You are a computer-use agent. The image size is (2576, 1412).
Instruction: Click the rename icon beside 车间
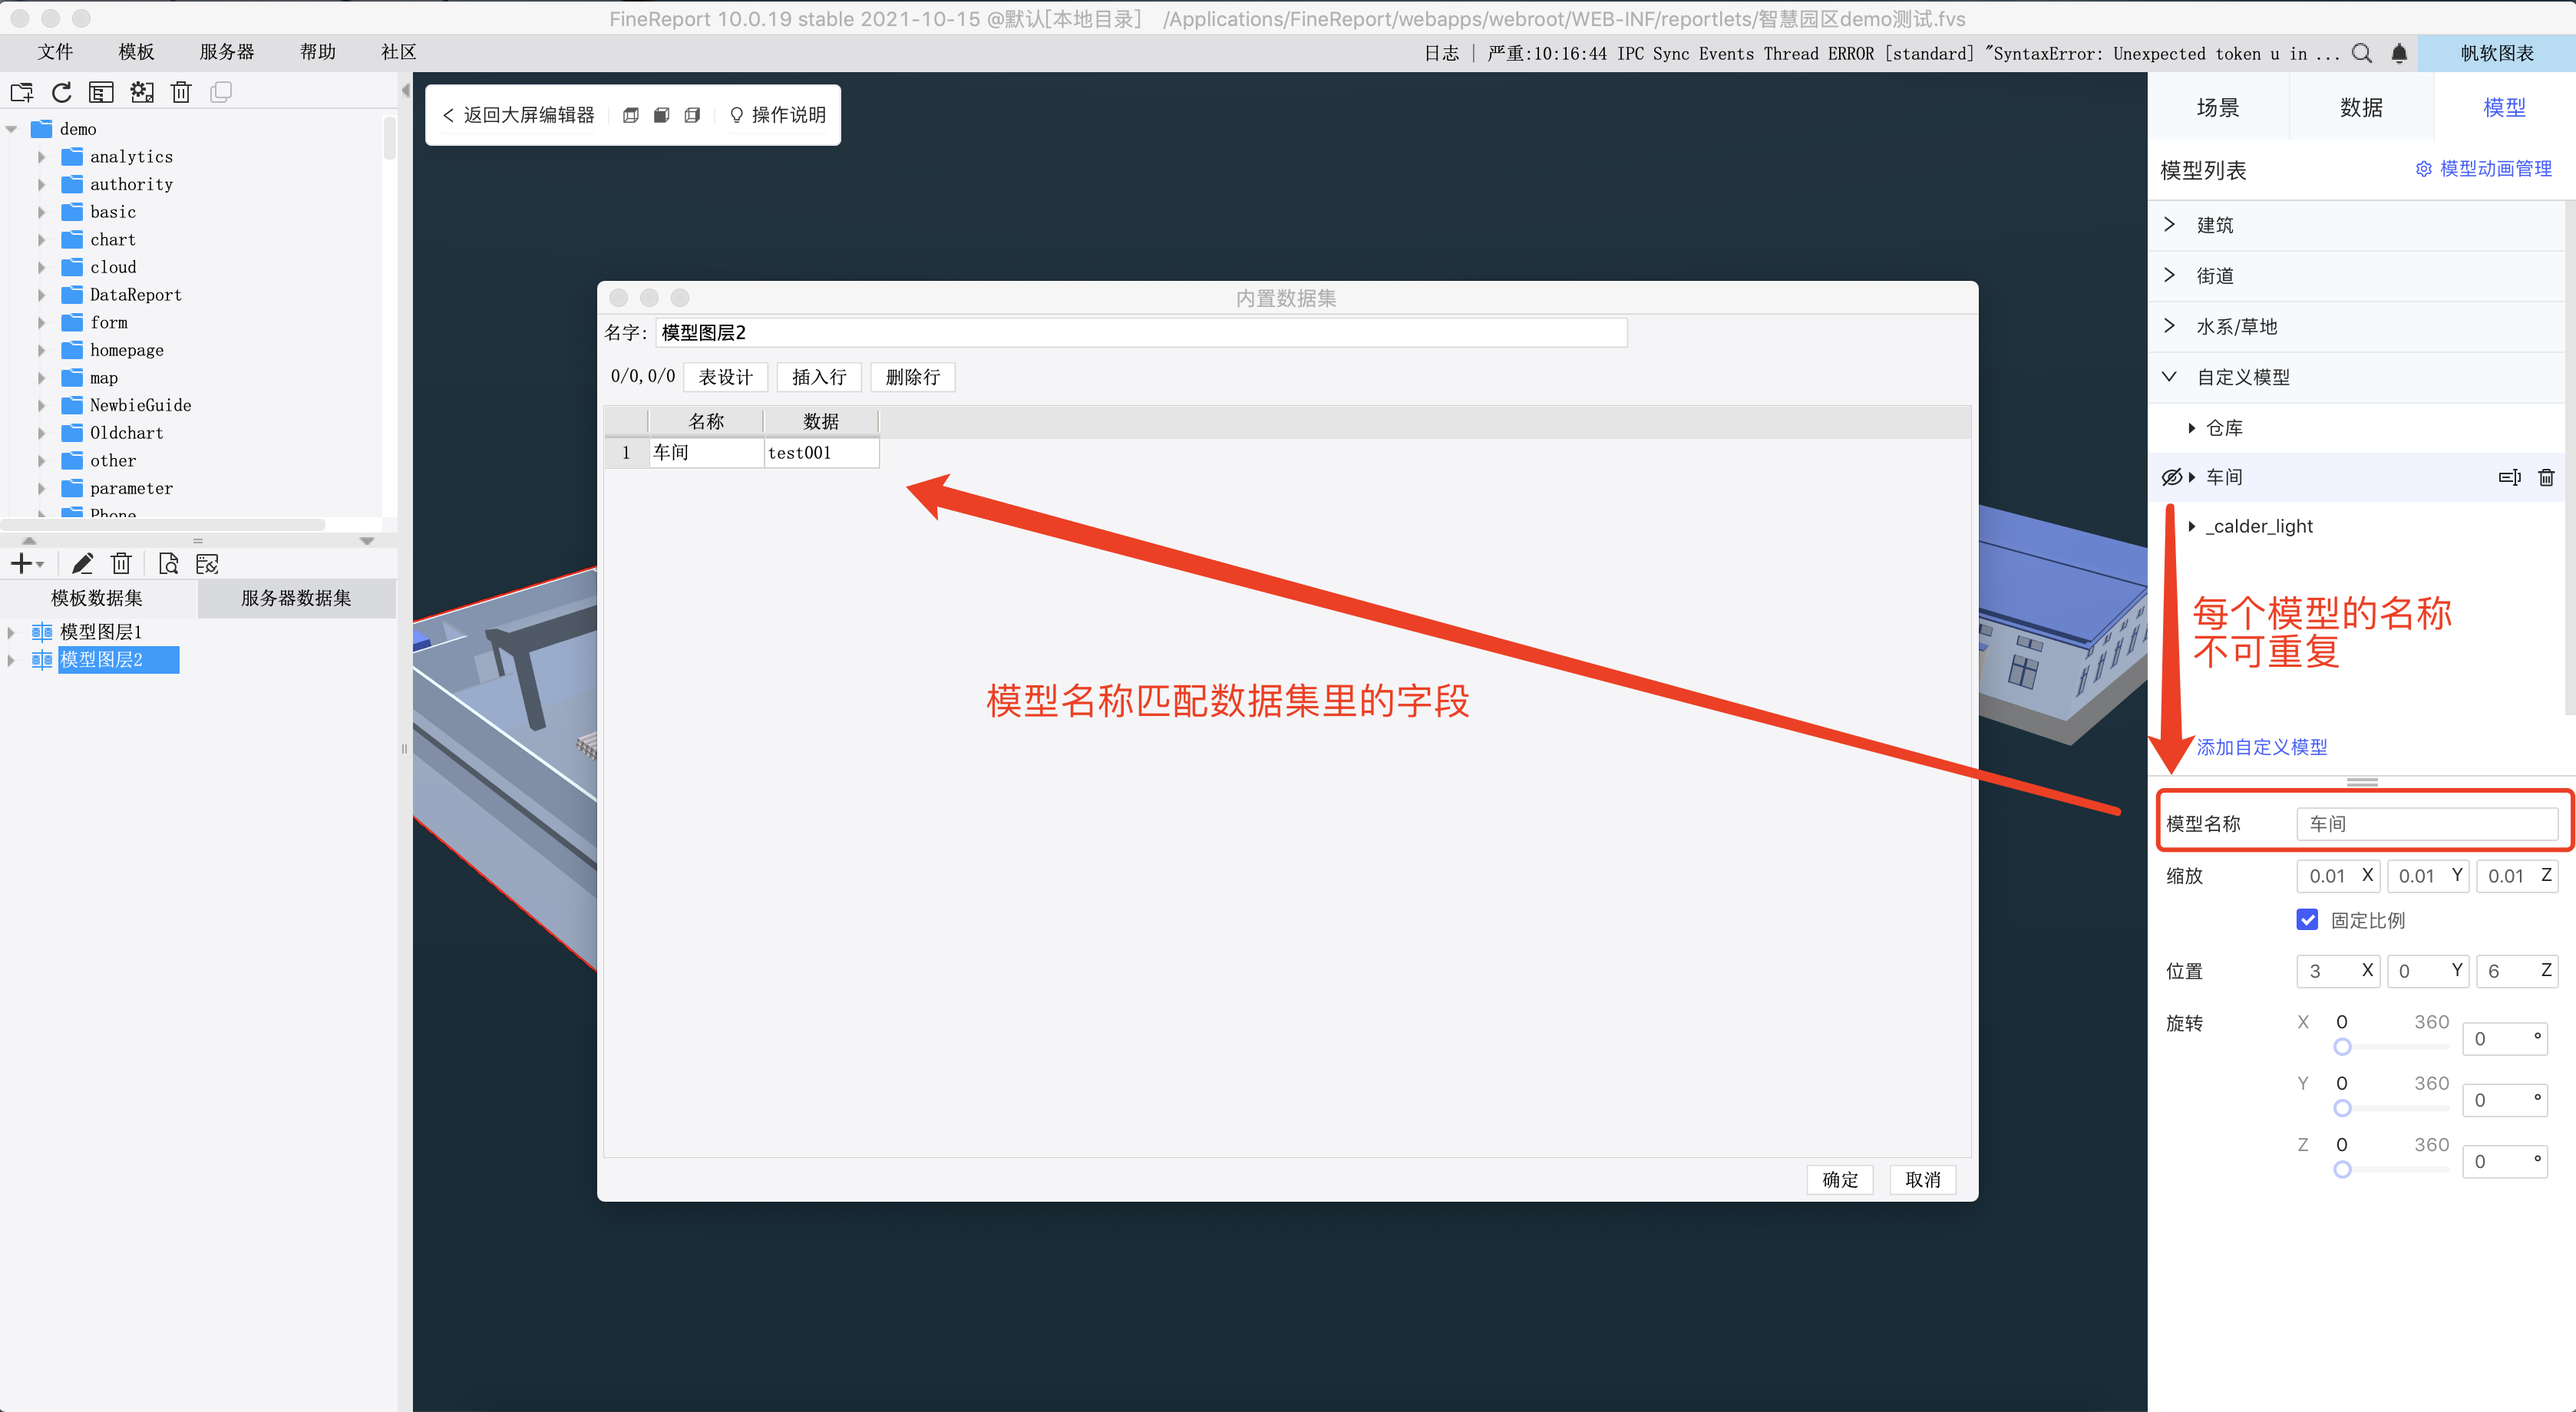pyautogui.click(x=2509, y=477)
